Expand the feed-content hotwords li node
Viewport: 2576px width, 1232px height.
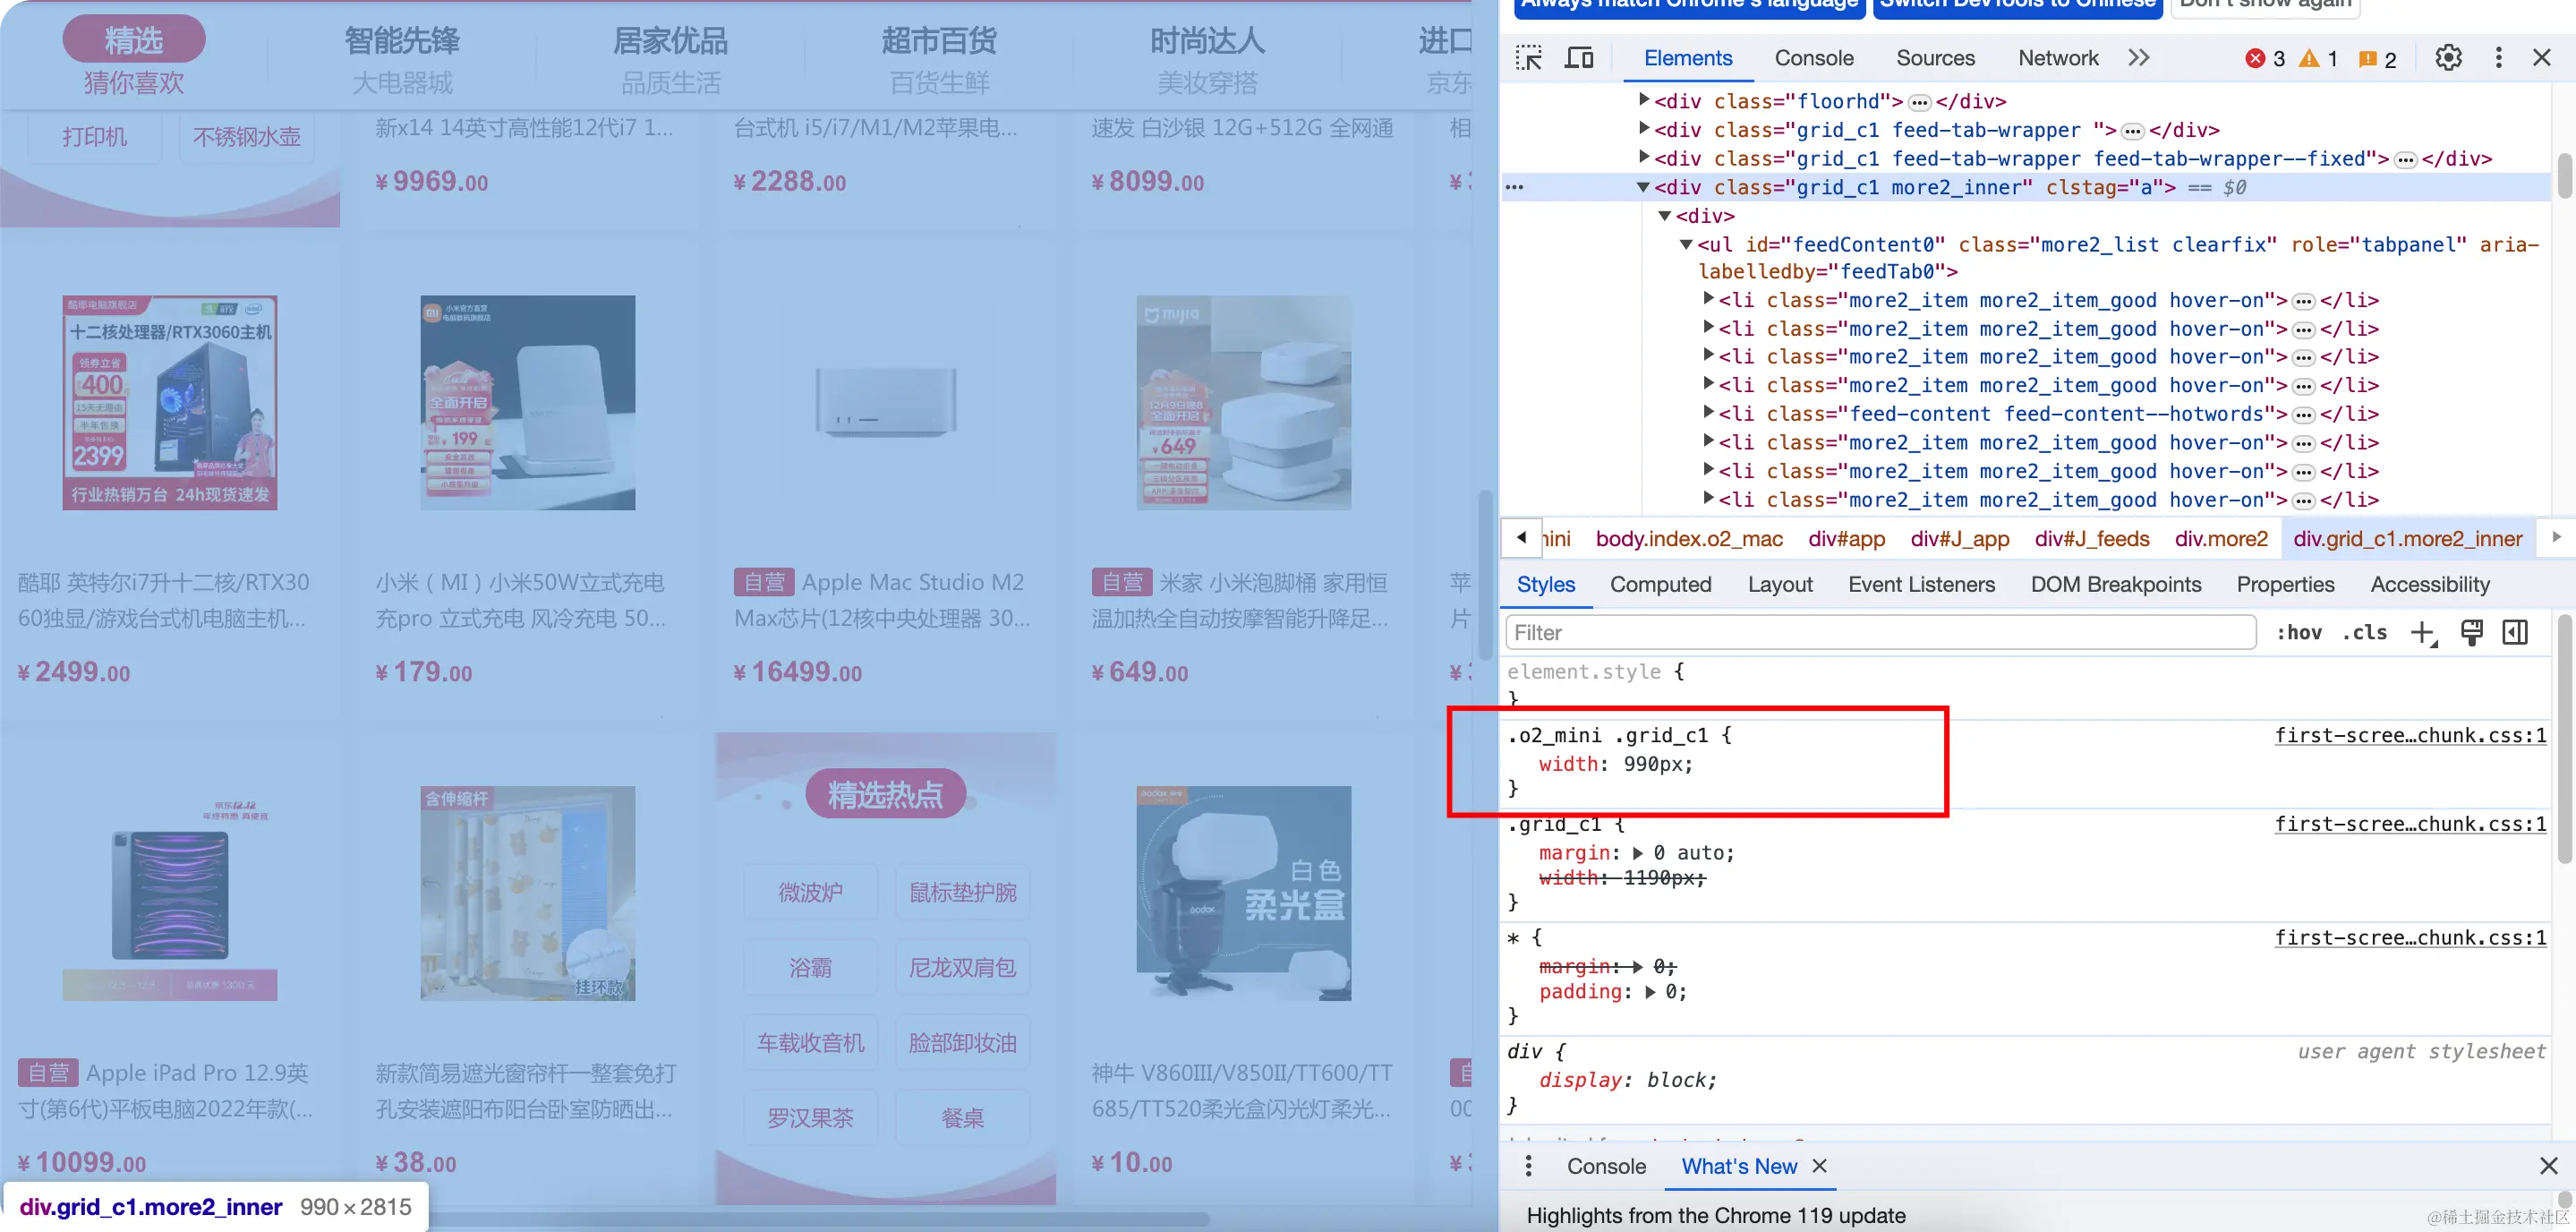(x=1709, y=413)
